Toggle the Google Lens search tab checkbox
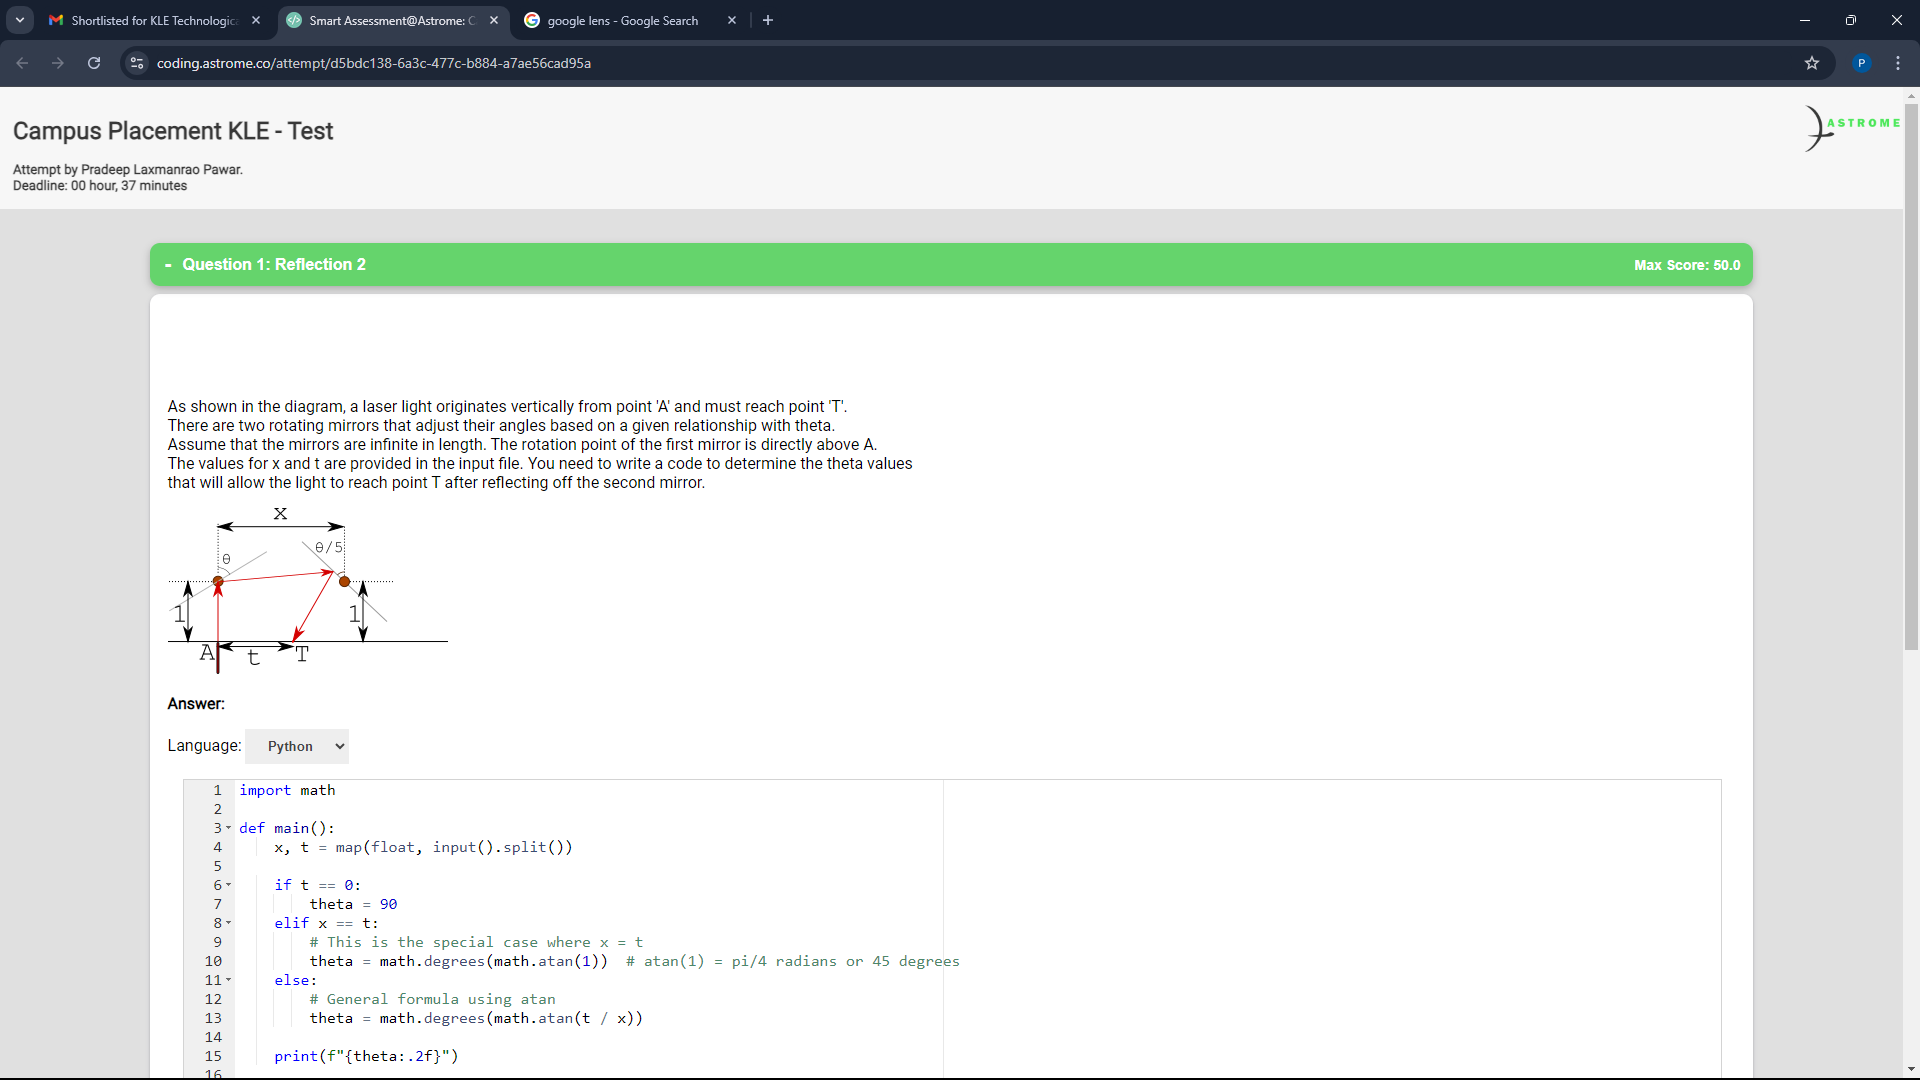The image size is (1920, 1080). point(630,20)
